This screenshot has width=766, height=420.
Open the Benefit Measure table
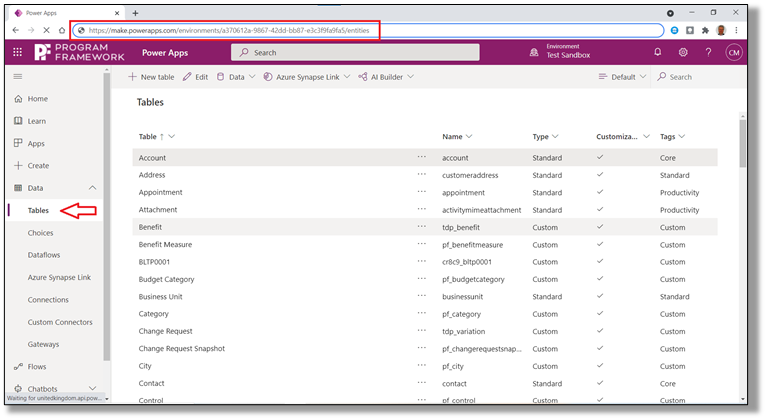click(165, 244)
